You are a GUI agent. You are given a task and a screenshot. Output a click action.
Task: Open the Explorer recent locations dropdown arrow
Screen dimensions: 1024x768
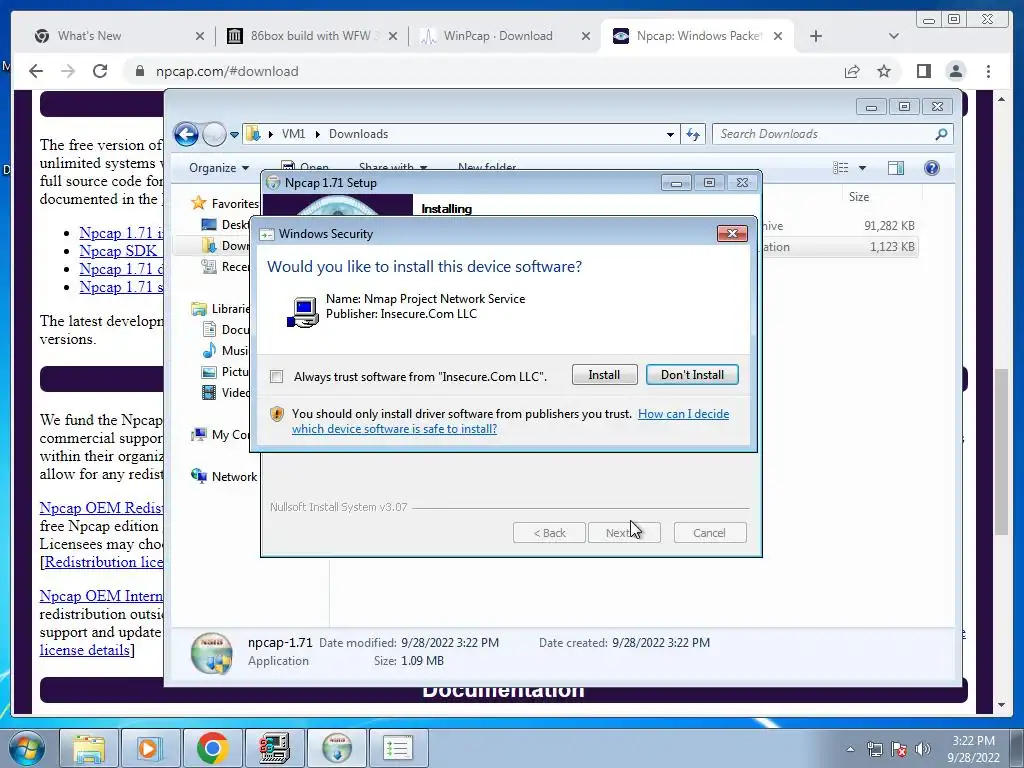click(234, 135)
